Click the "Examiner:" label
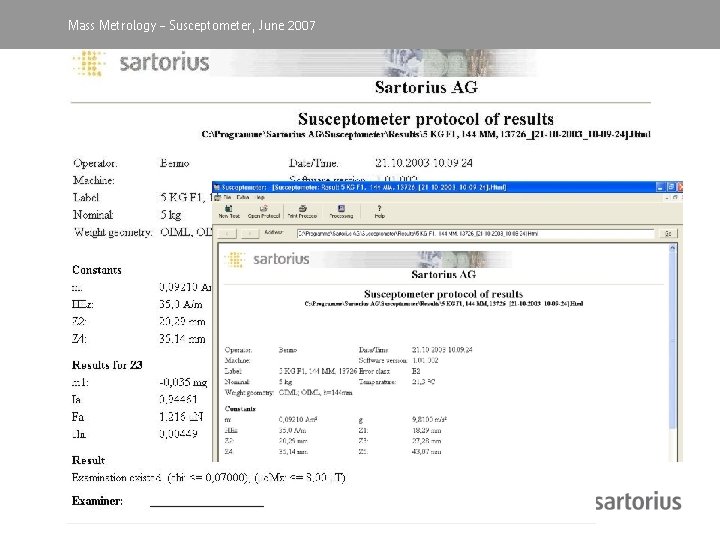Screen dimensions: 720x540 point(97,501)
